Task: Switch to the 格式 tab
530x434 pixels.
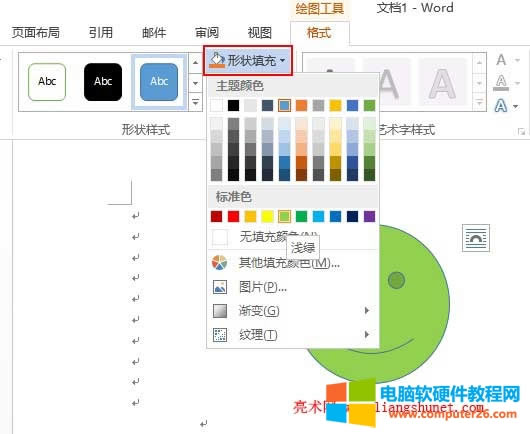Action: (x=319, y=33)
